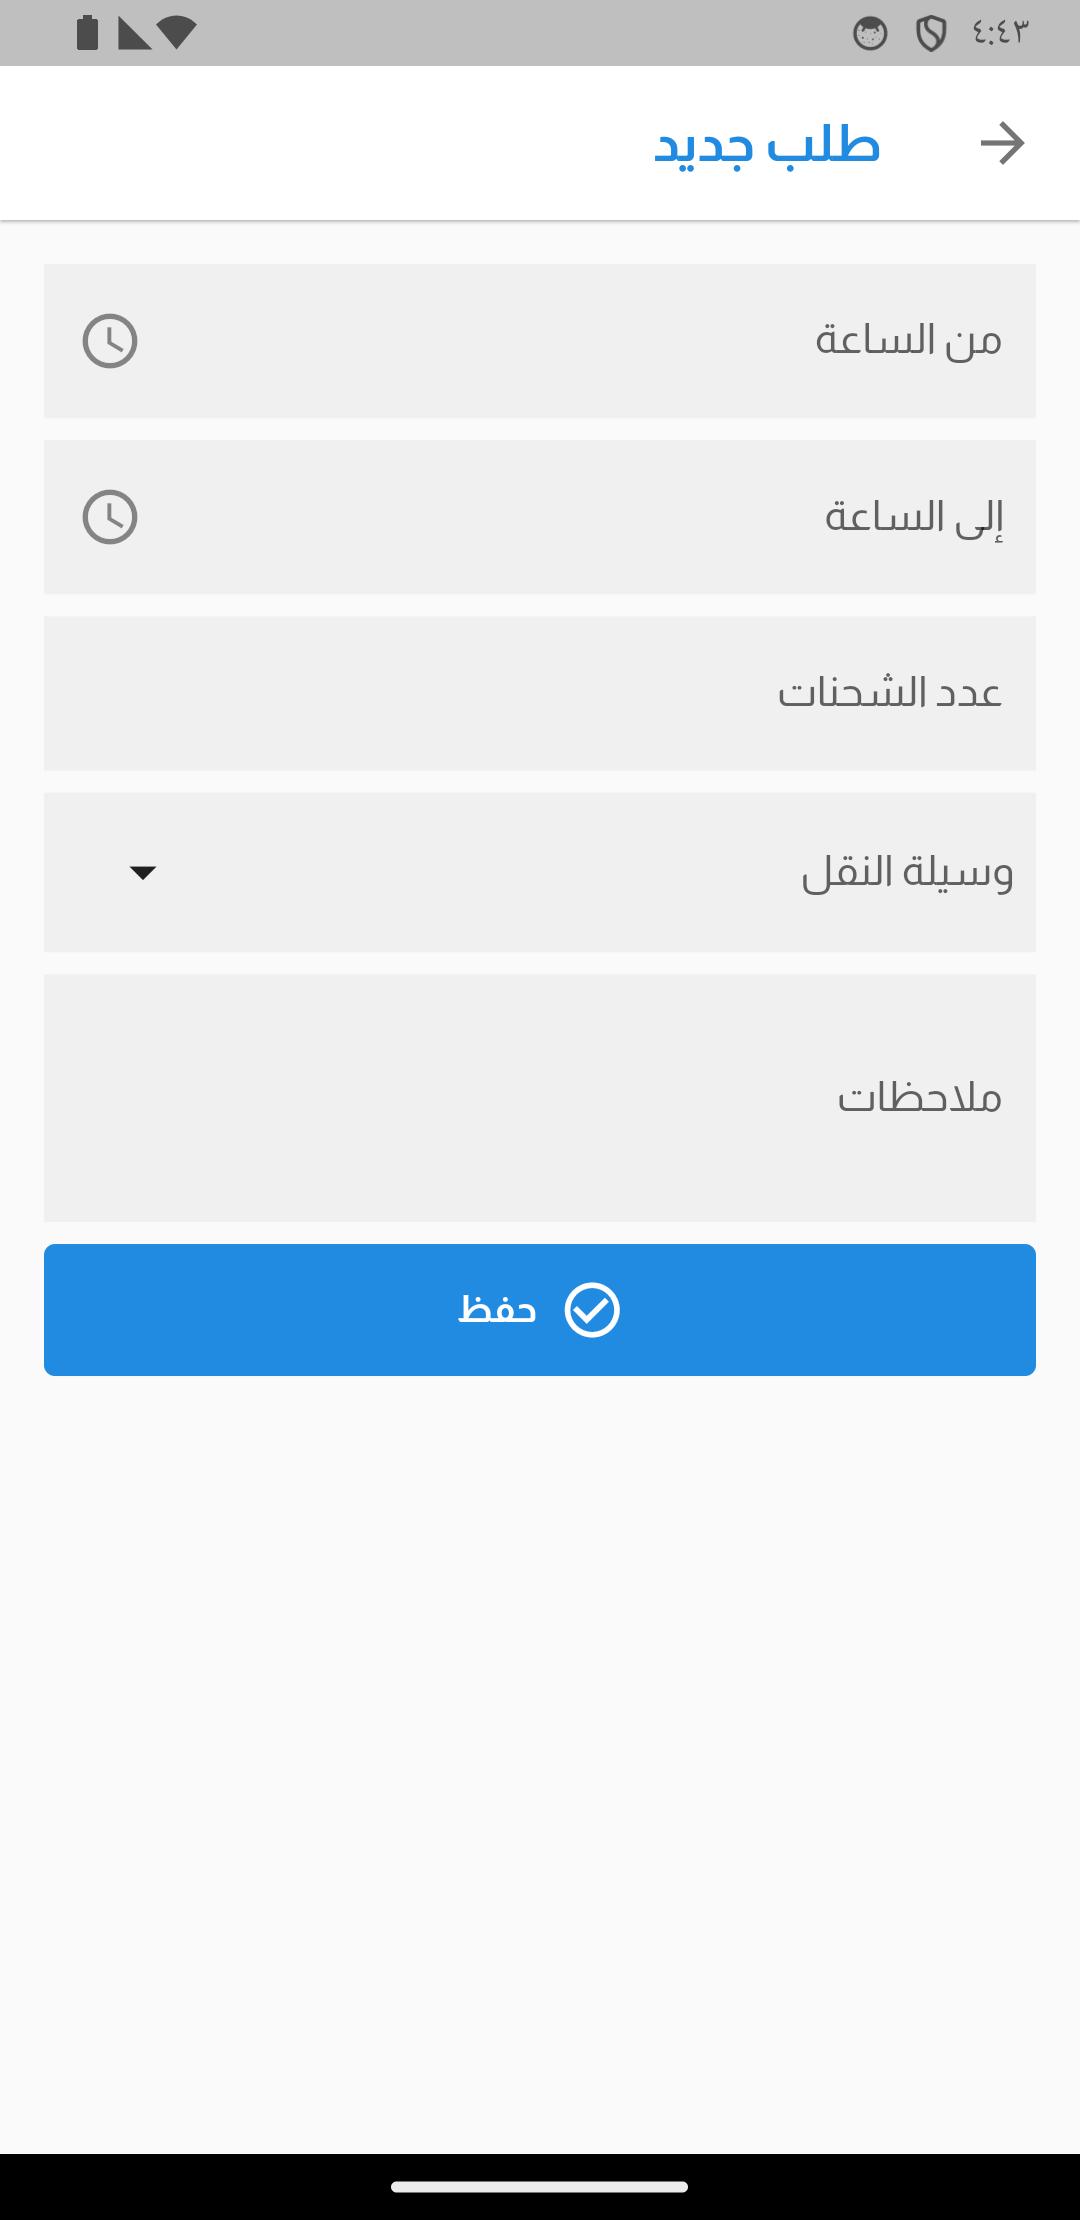Tap the shield icon in status bar
The width and height of the screenshot is (1080, 2220).
[931, 34]
